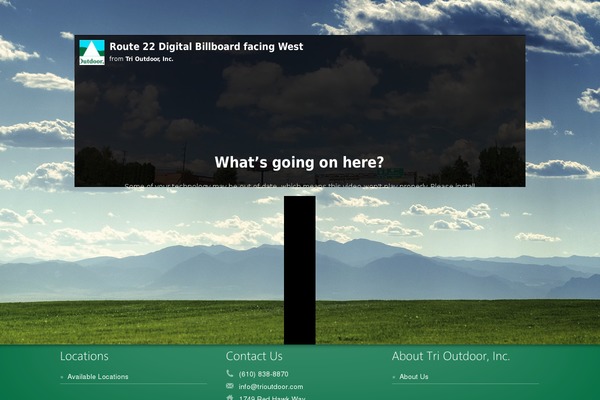Click the address text 1749 Red Hawk Way
The height and width of the screenshot is (400, 600).
click(x=272, y=398)
